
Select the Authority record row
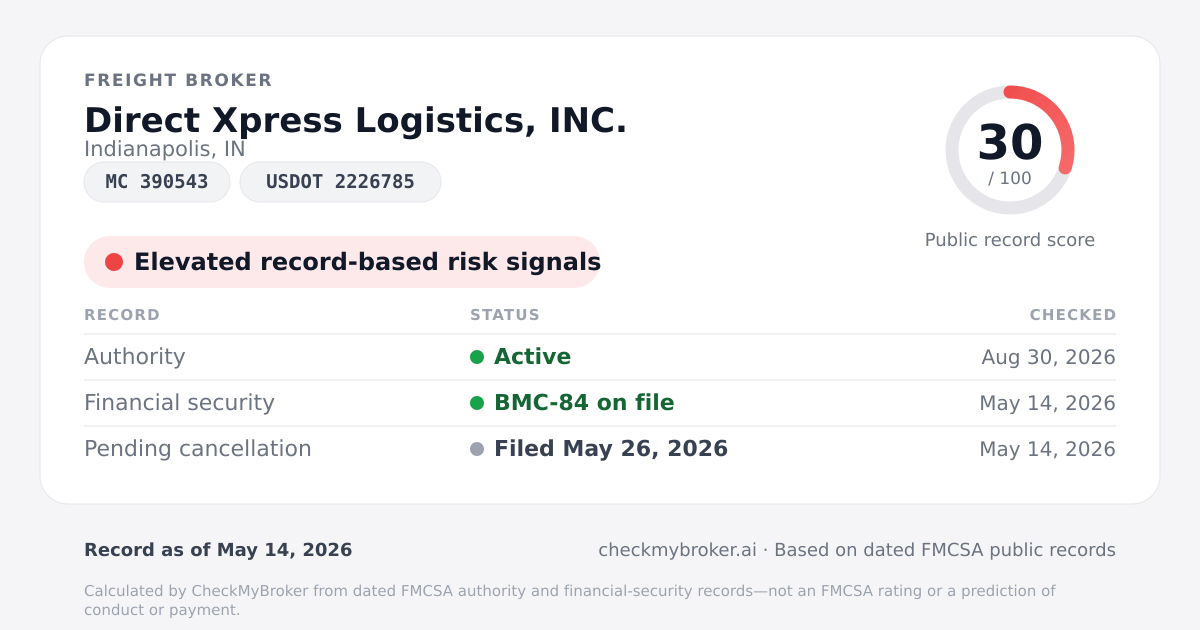(600, 357)
